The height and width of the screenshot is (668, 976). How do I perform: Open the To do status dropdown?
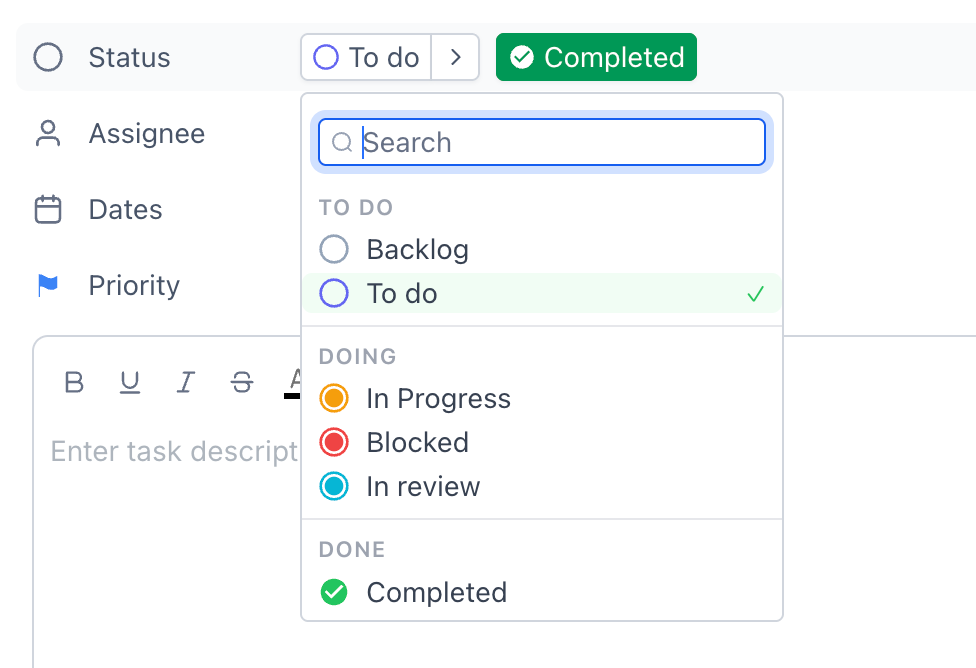point(366,57)
